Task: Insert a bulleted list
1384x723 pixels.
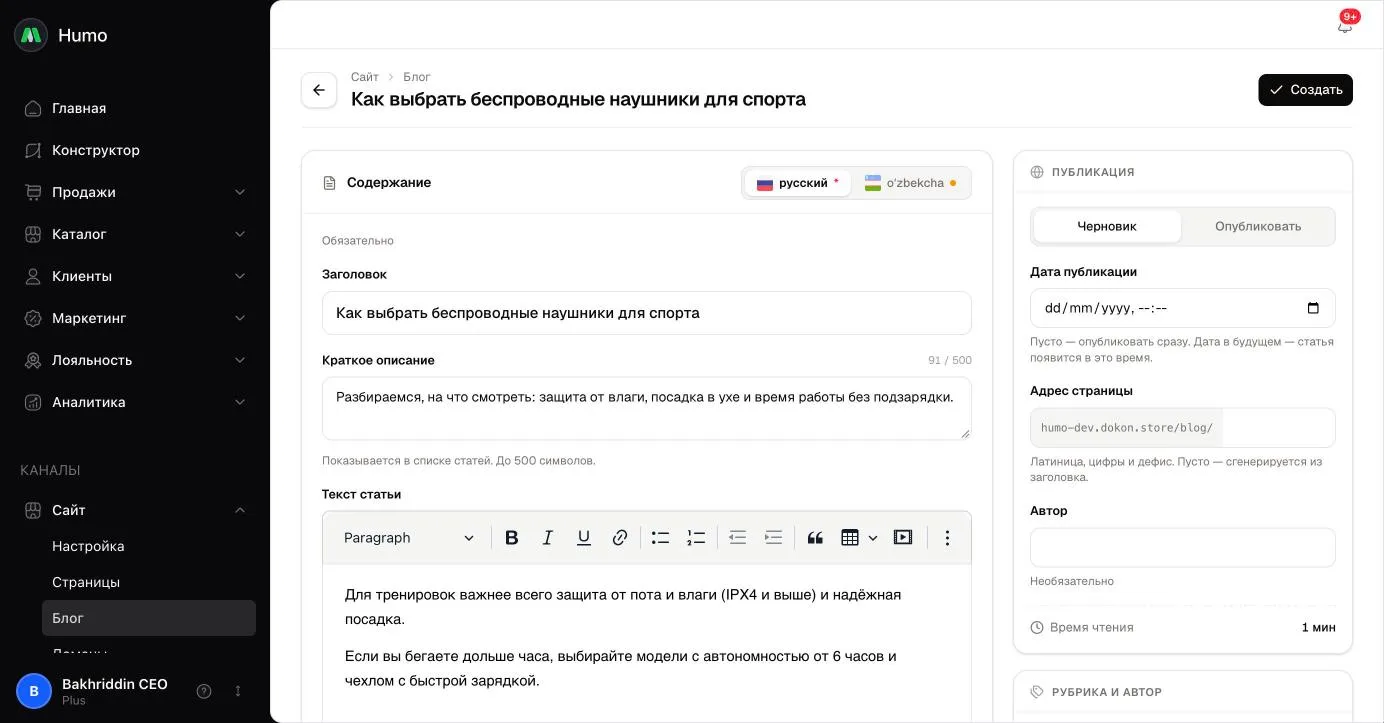Action: coord(660,538)
